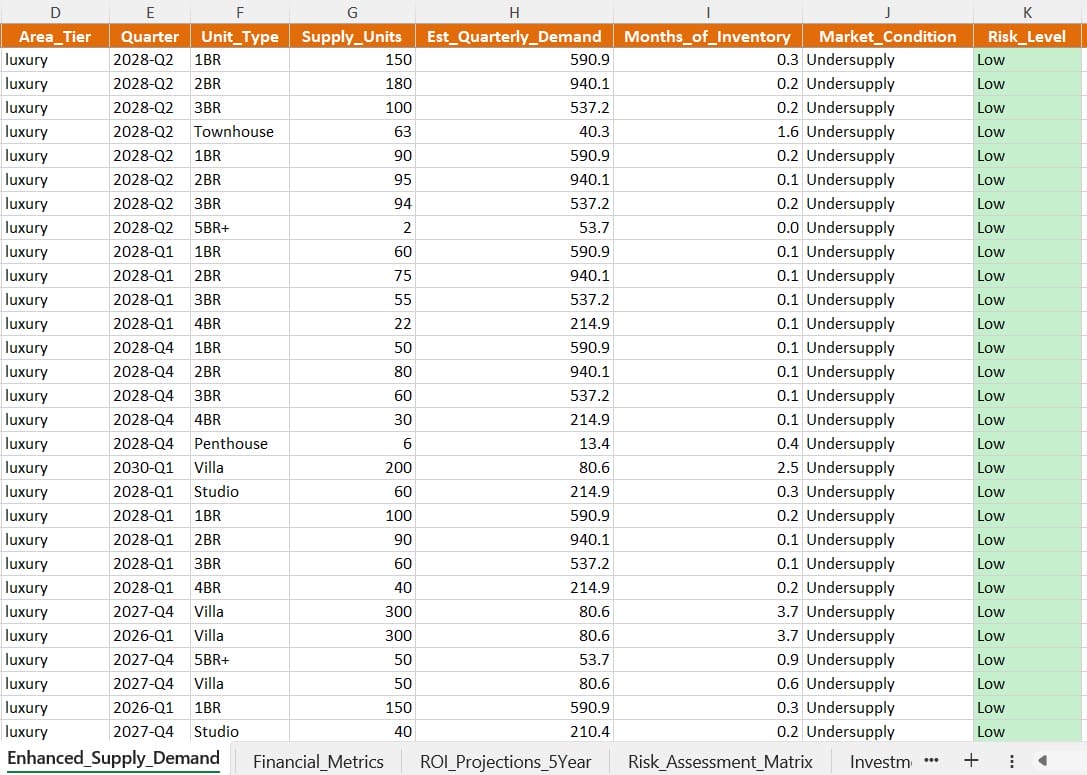Open the ROI_Projections_5Year sheet tab
This screenshot has height=775, width=1087.
505,761
